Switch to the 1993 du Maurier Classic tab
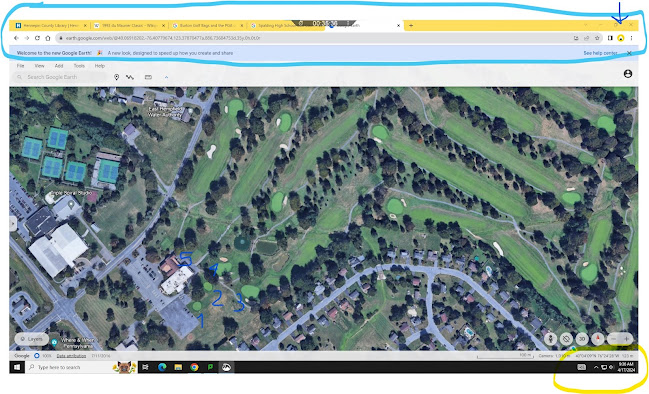Screen dimensions: 649x394 [129, 25]
